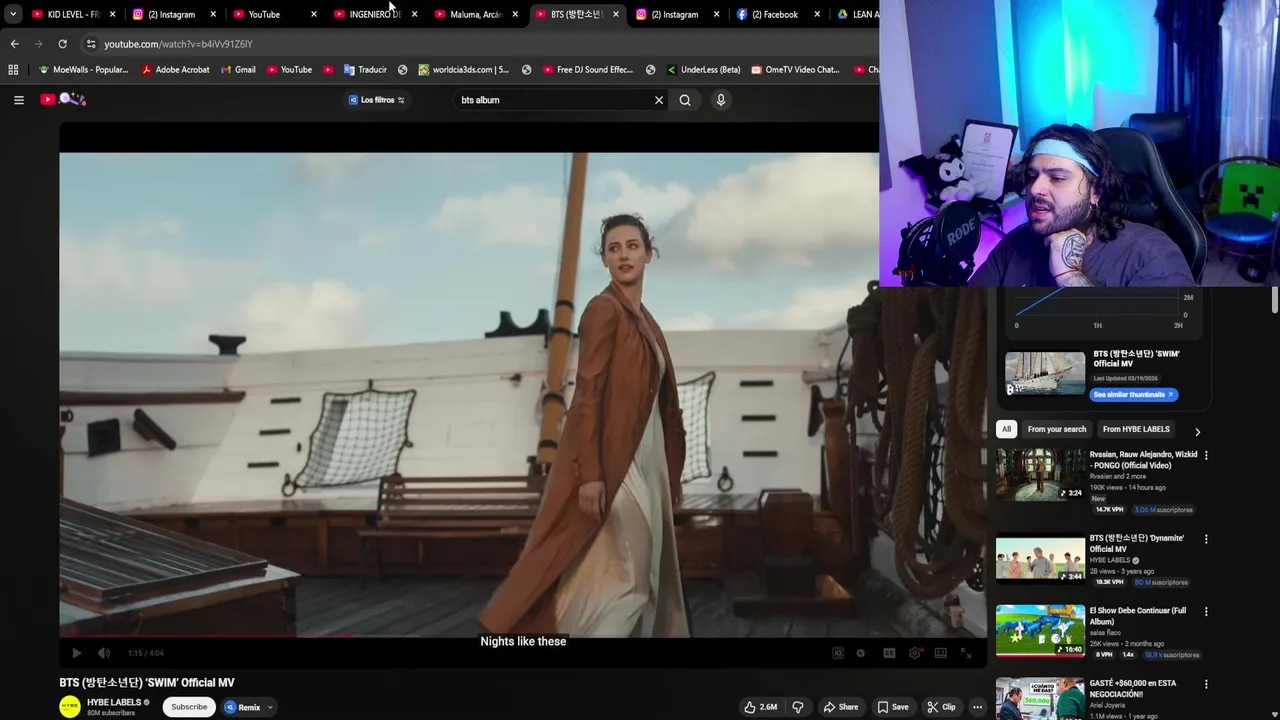Open the HYBE LABELS channel name link
Screen dimensions: 1280x720
coord(114,702)
